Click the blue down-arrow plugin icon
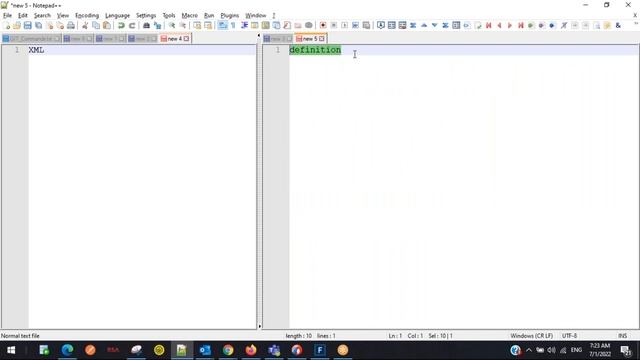 coord(434,25)
